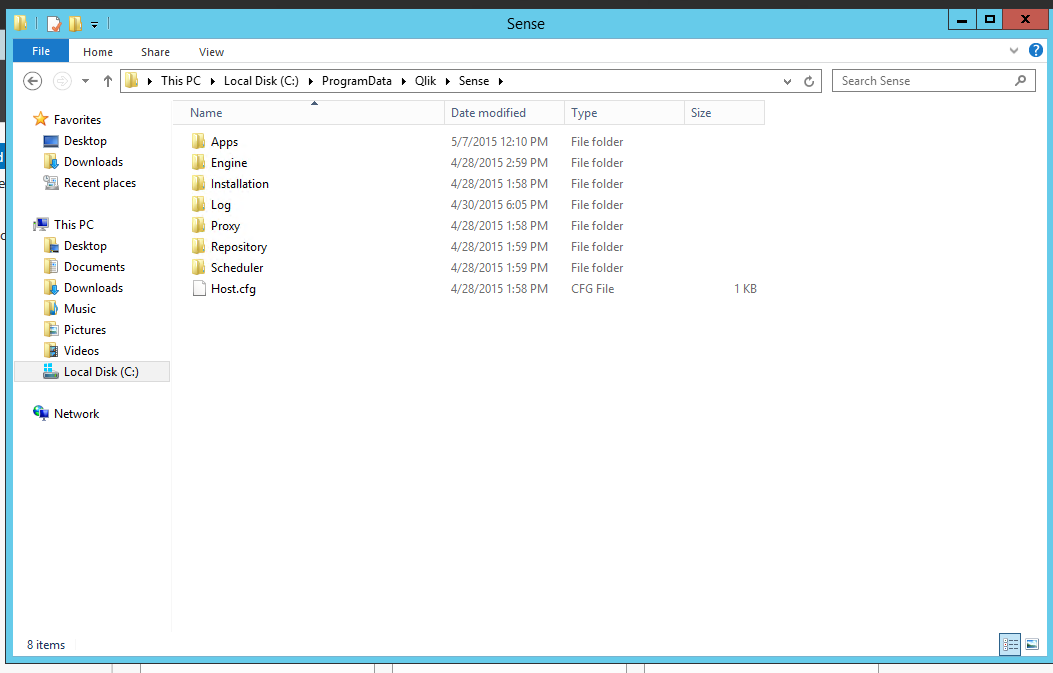Switch to the View ribbon tab
This screenshot has height=673, width=1053.
click(211, 52)
